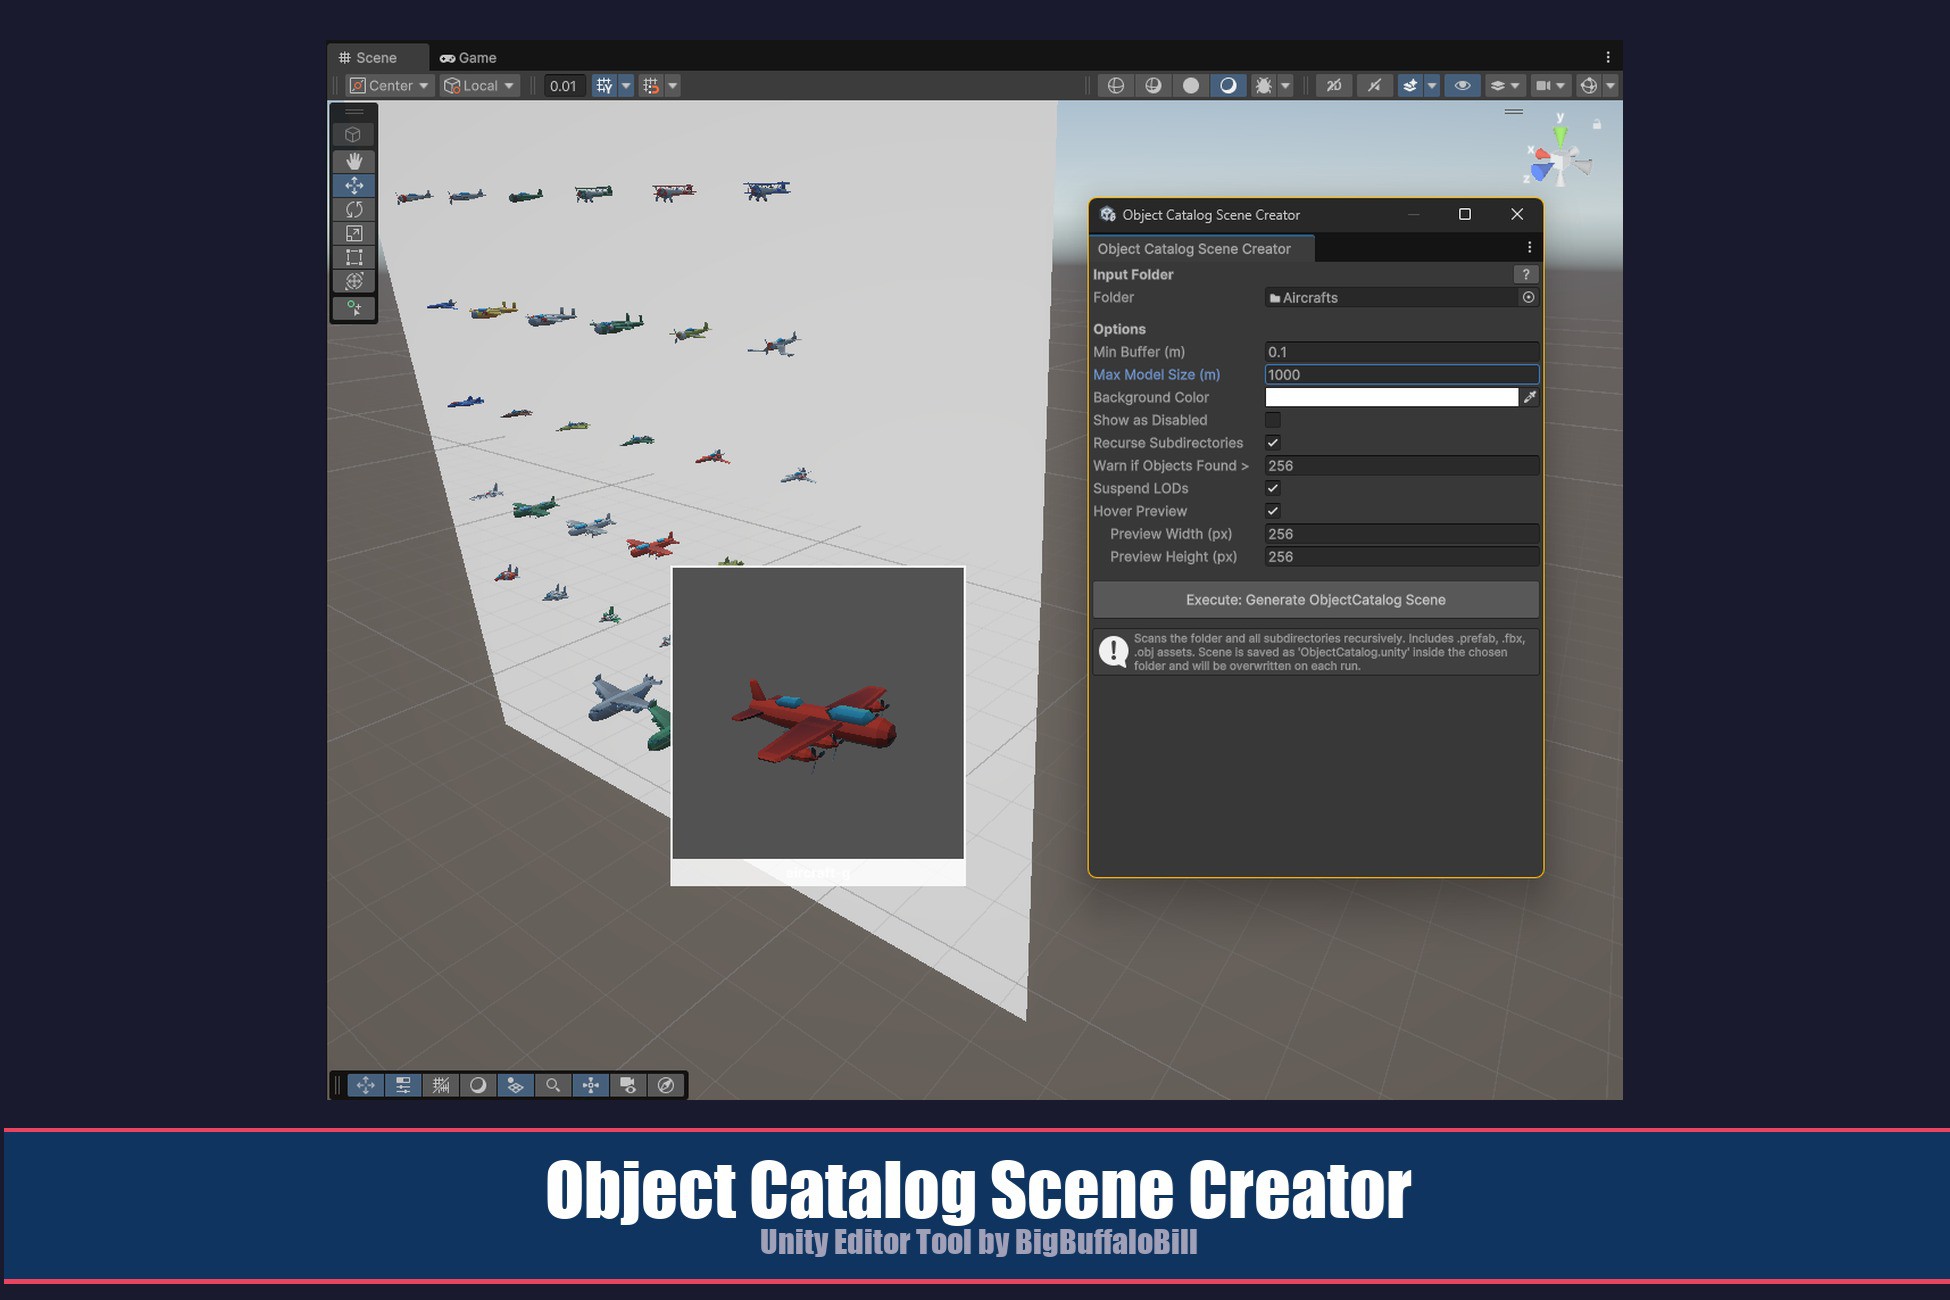This screenshot has width=1950, height=1300.
Task: Open the Object Catalog window options menu
Action: [1529, 248]
